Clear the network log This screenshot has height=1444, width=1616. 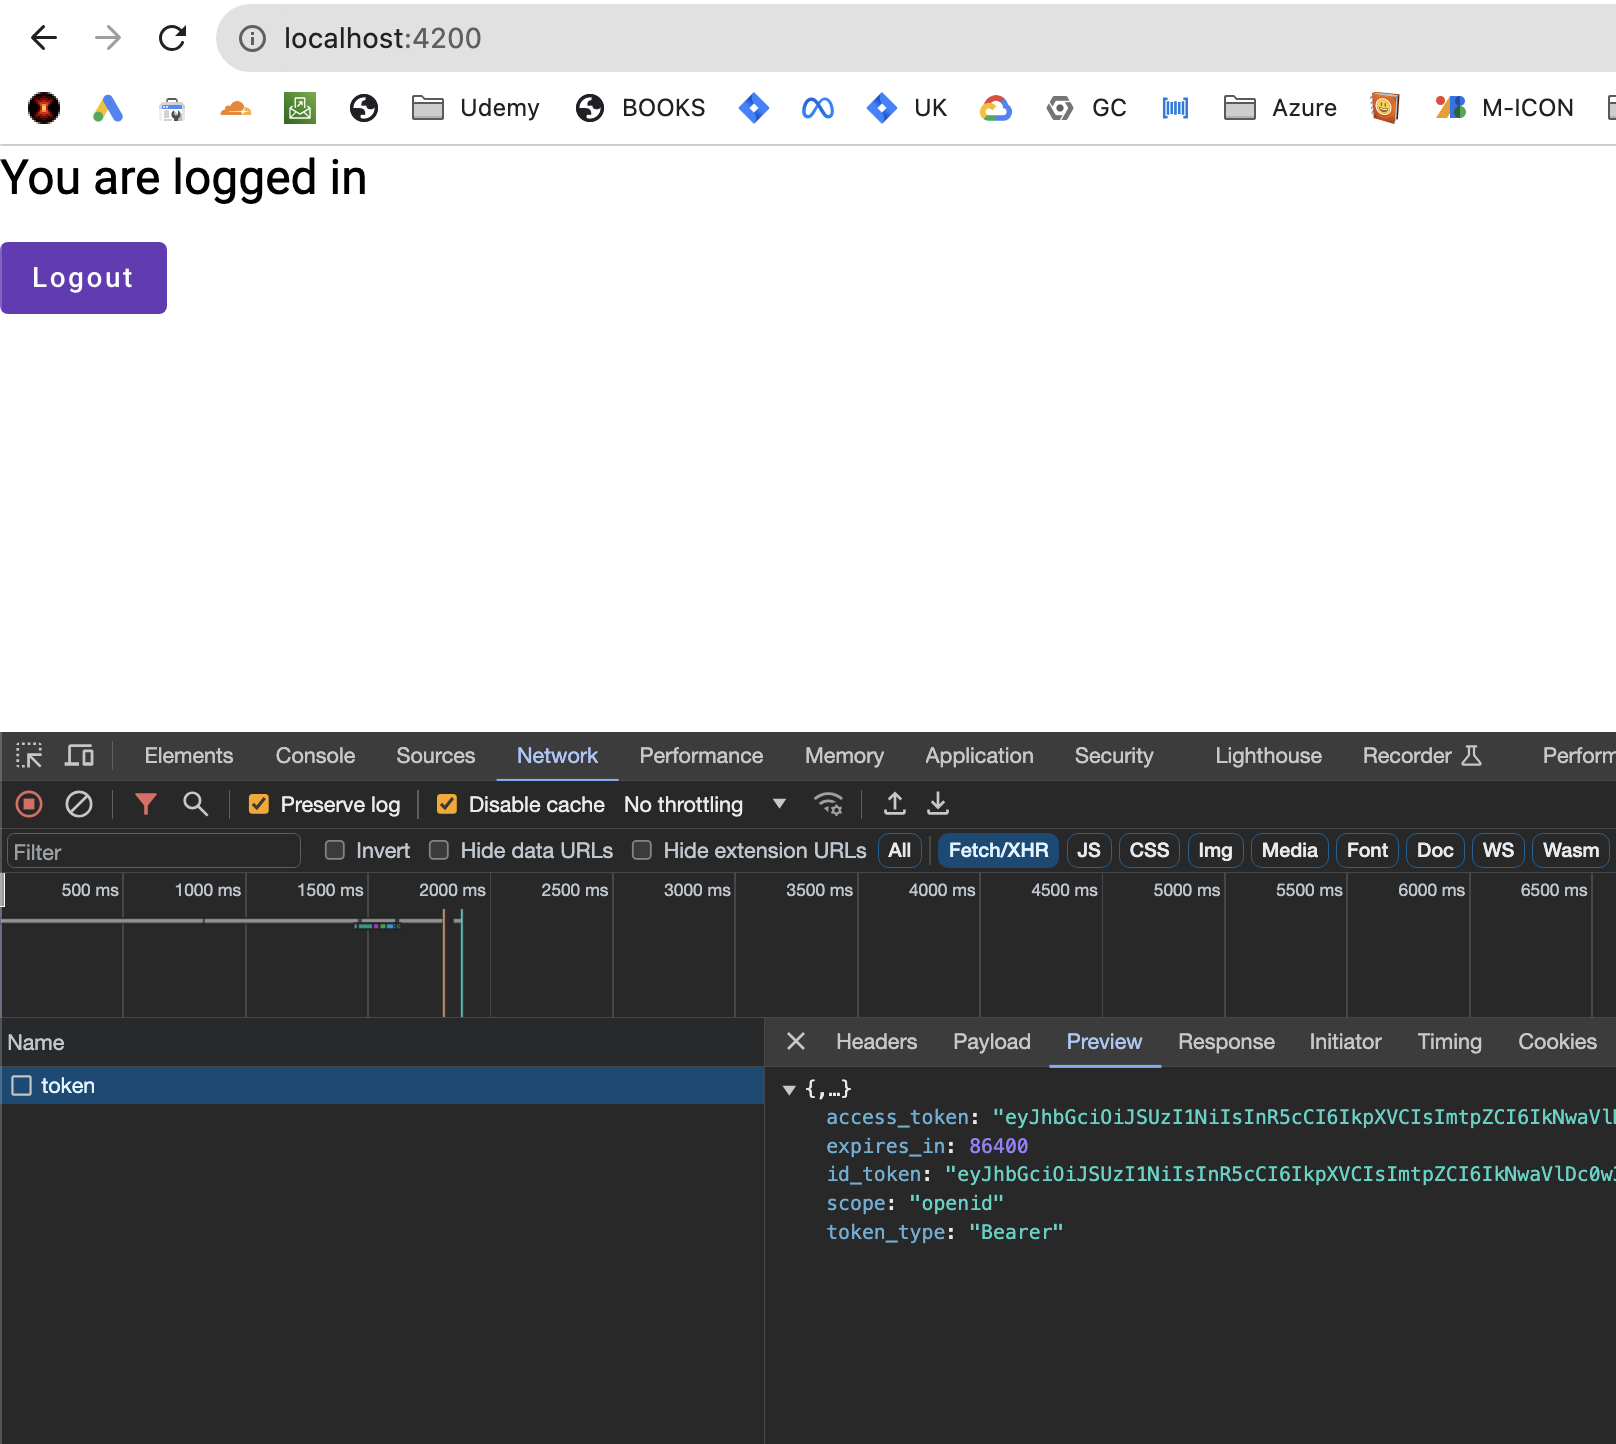pyautogui.click(x=79, y=804)
